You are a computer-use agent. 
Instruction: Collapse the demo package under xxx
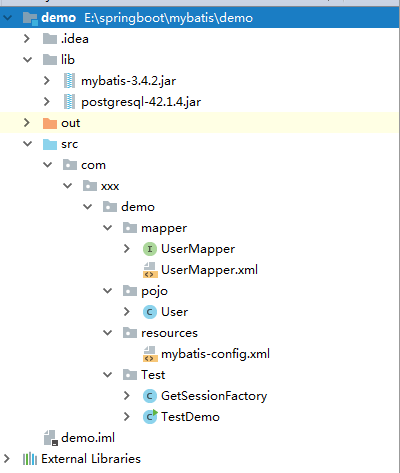point(88,207)
